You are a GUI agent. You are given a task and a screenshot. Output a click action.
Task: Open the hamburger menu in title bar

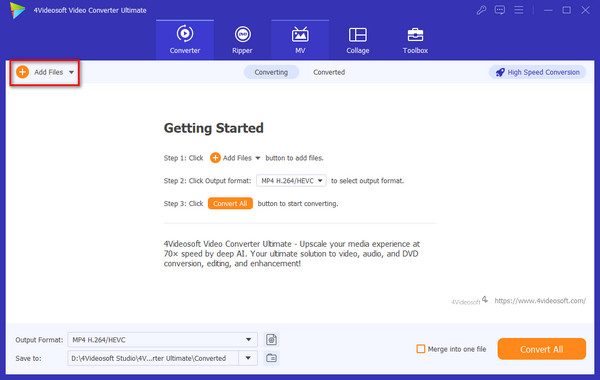[518, 10]
